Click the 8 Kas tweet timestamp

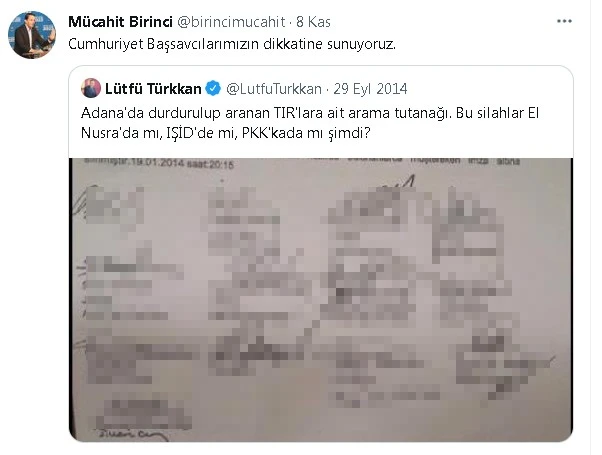[313, 22]
